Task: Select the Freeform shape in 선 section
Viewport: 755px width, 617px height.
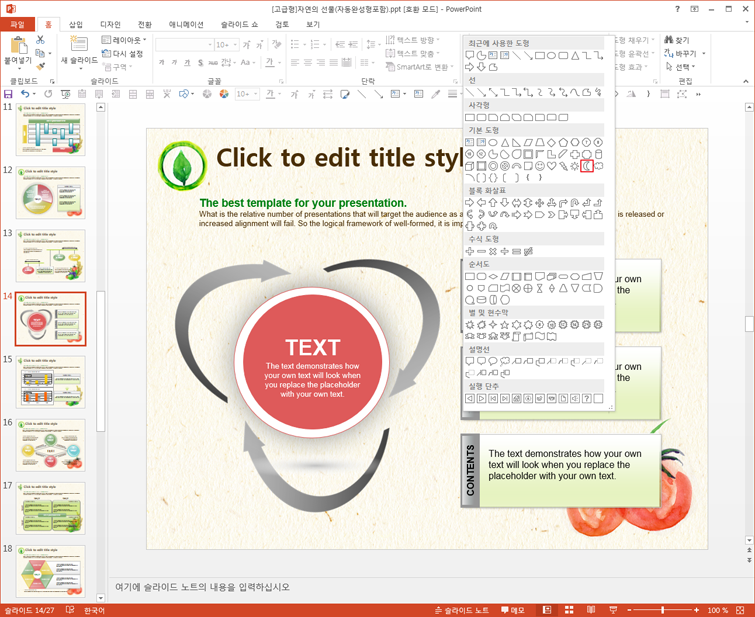Action: click(586, 92)
